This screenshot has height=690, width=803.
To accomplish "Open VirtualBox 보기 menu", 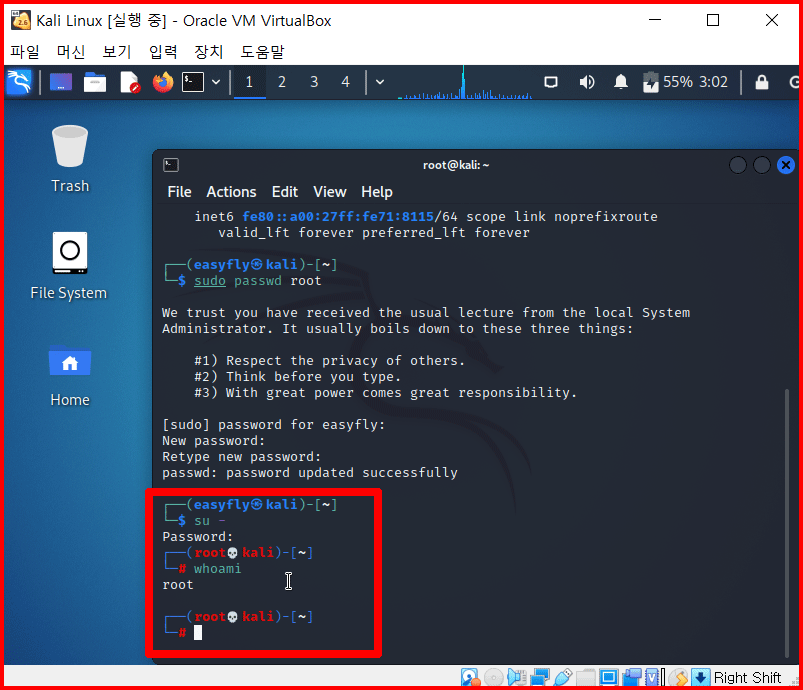I will tap(117, 52).
